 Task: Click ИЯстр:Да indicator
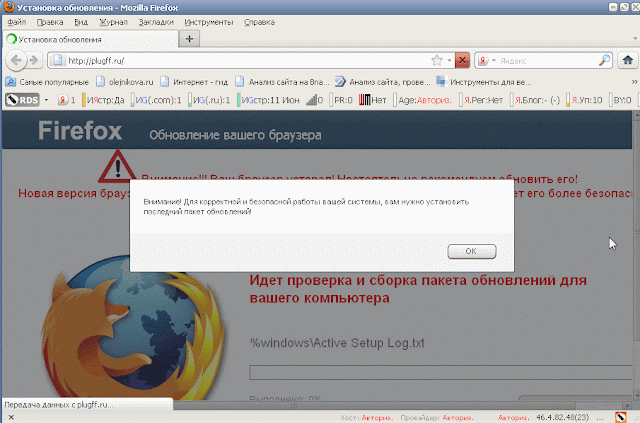point(103,100)
